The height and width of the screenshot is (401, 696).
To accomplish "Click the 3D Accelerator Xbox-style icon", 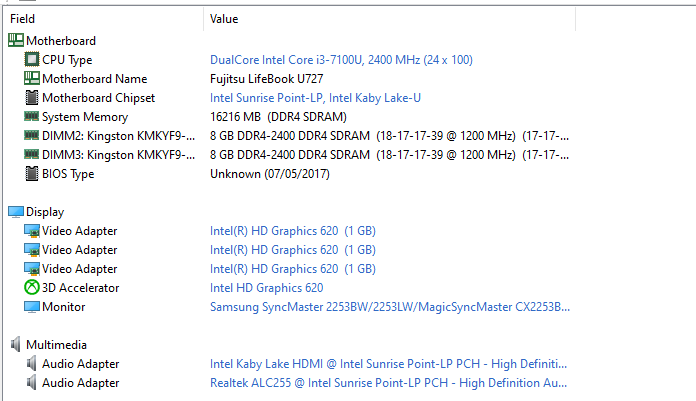I will pos(32,288).
